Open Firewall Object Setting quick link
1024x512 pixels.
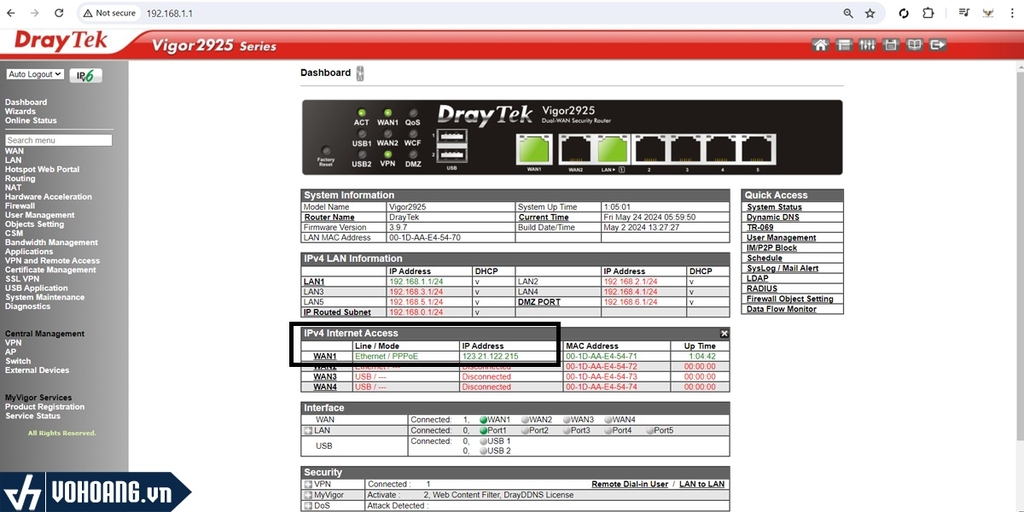tap(790, 299)
